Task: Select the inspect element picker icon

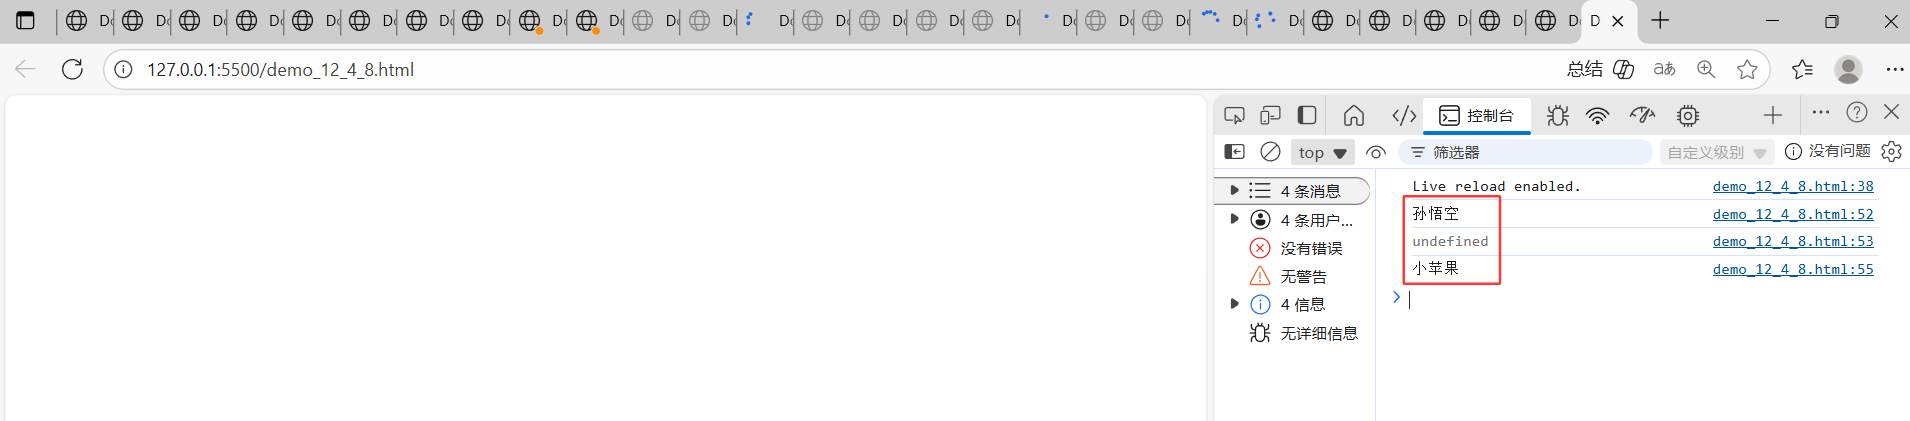Action: point(1234,116)
